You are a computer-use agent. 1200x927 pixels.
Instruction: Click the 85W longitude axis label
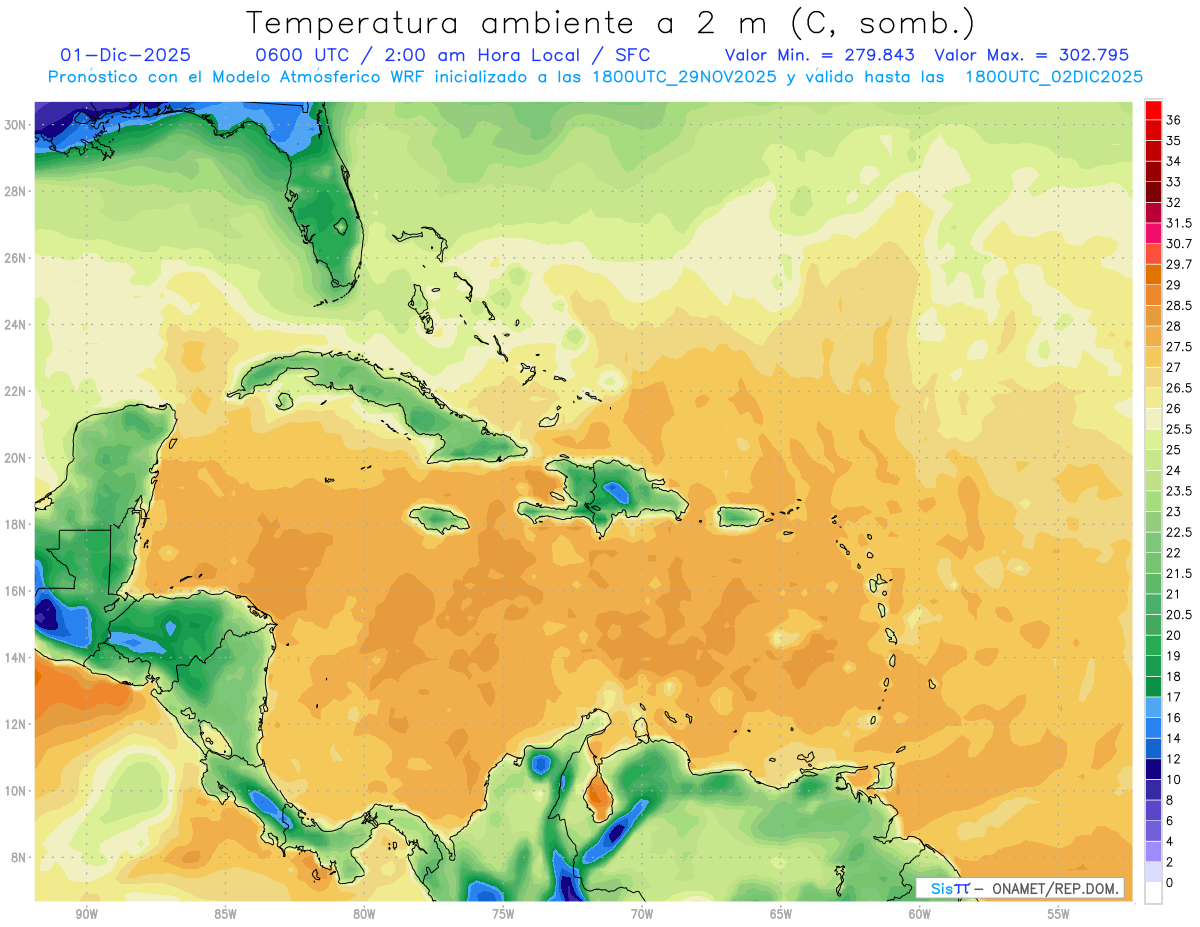[x=225, y=914]
